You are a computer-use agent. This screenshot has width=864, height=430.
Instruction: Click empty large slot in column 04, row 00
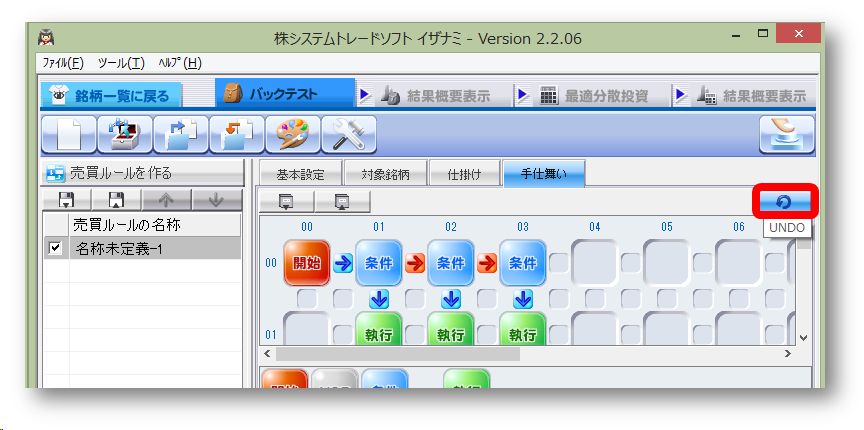coord(595,263)
